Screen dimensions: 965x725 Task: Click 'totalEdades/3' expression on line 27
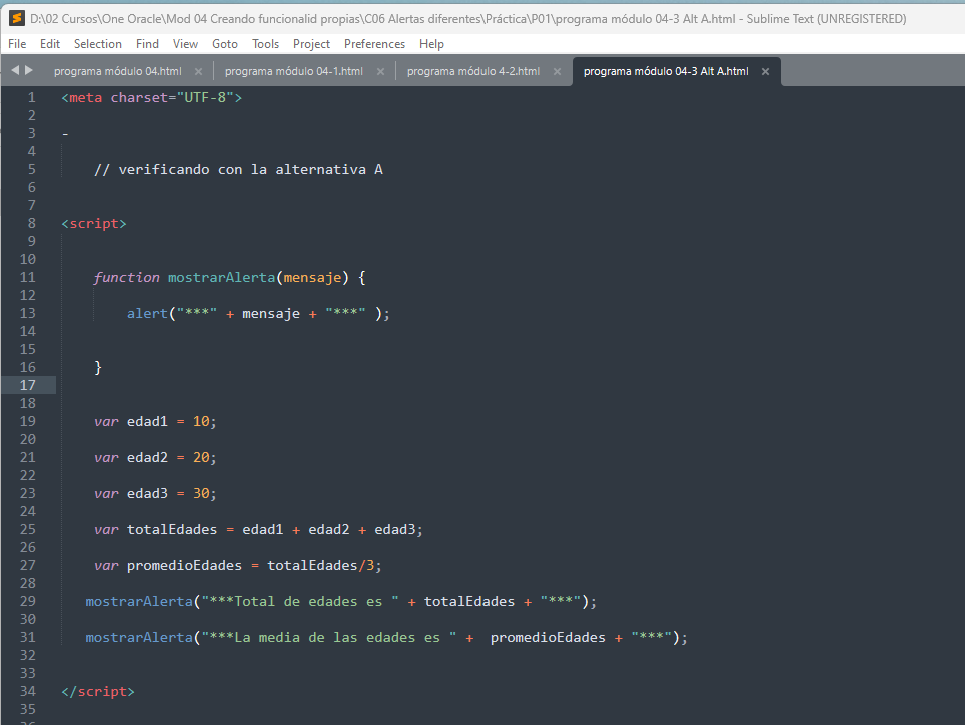(320, 566)
